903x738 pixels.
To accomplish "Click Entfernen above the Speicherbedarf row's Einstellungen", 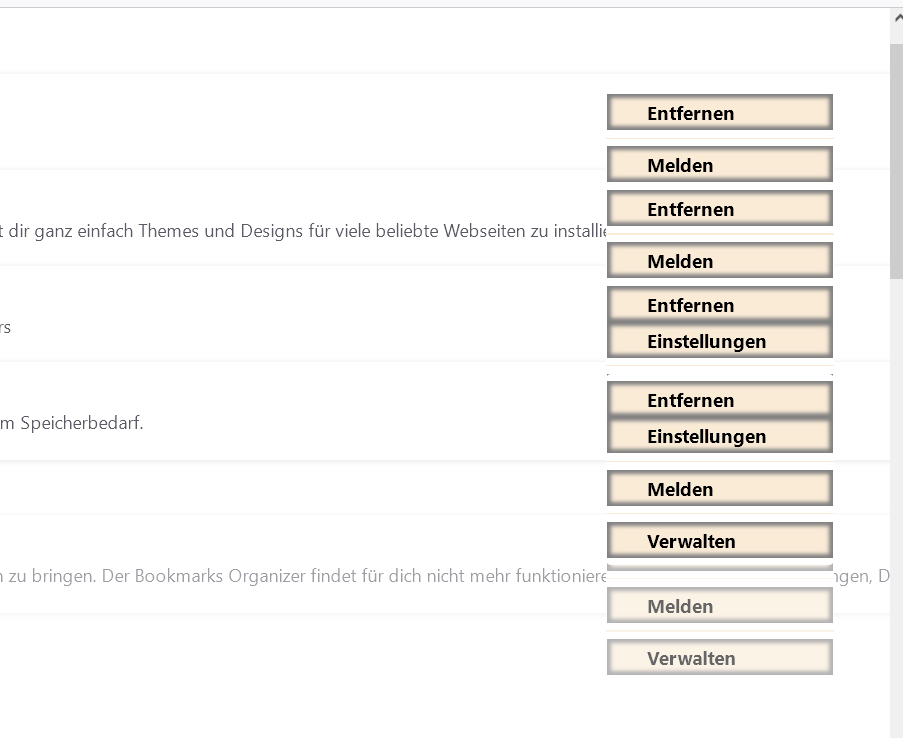I will tap(719, 400).
